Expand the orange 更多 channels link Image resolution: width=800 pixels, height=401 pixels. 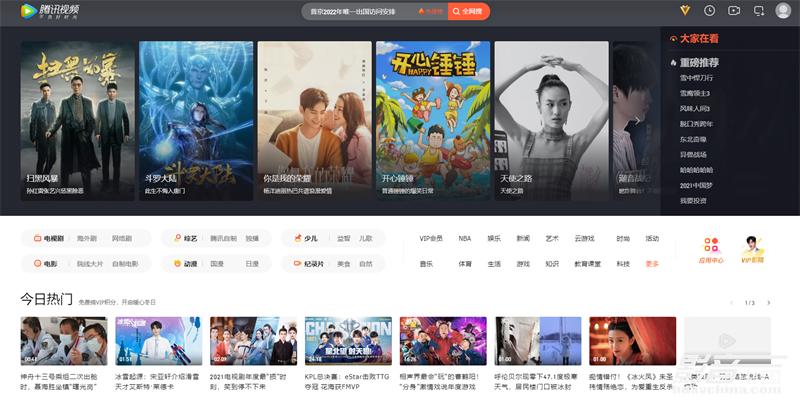tap(652, 264)
